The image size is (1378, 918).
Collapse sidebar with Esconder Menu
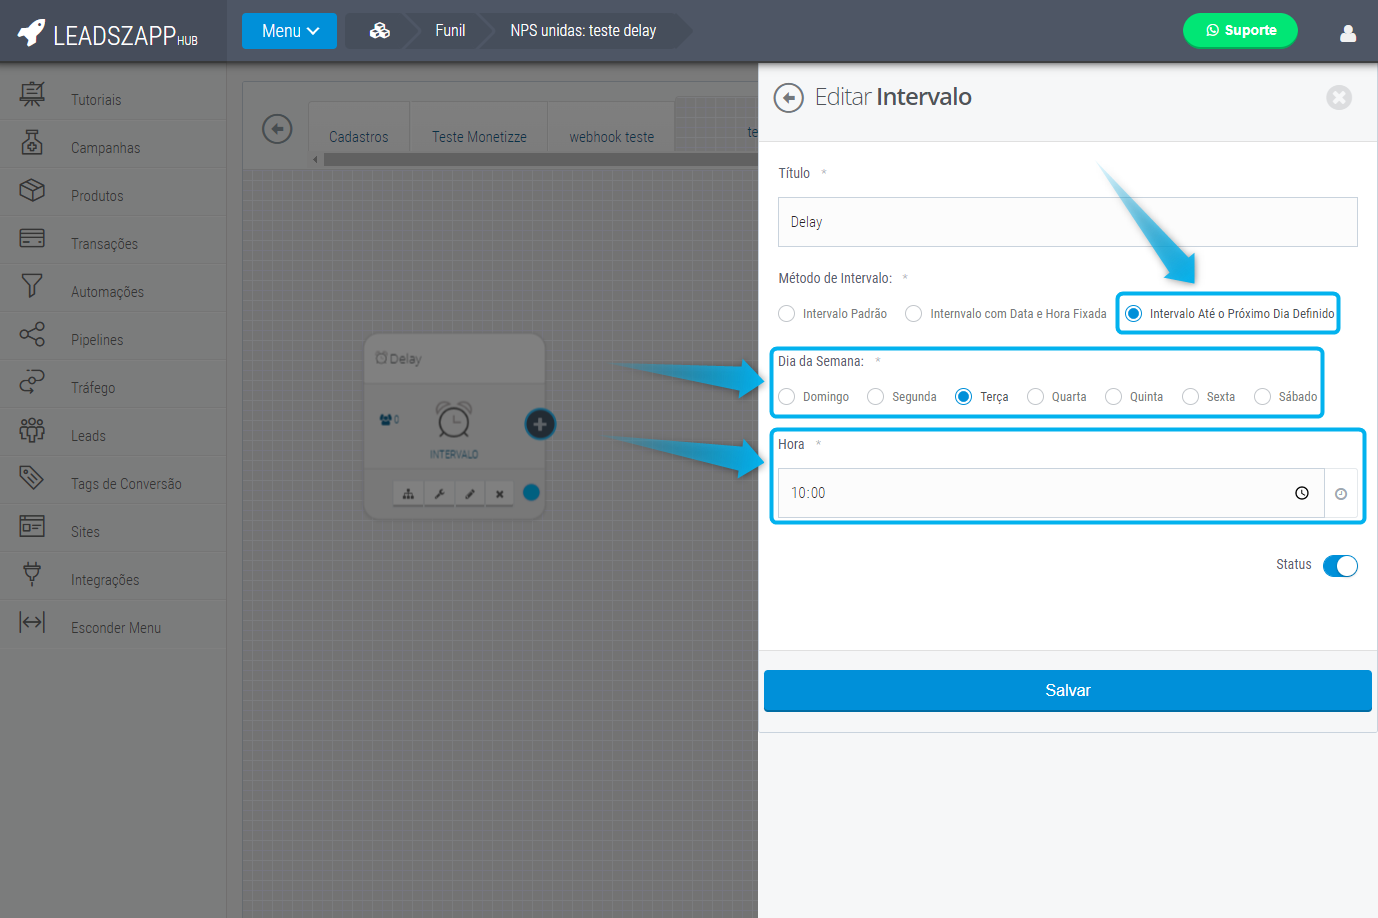coord(115,628)
